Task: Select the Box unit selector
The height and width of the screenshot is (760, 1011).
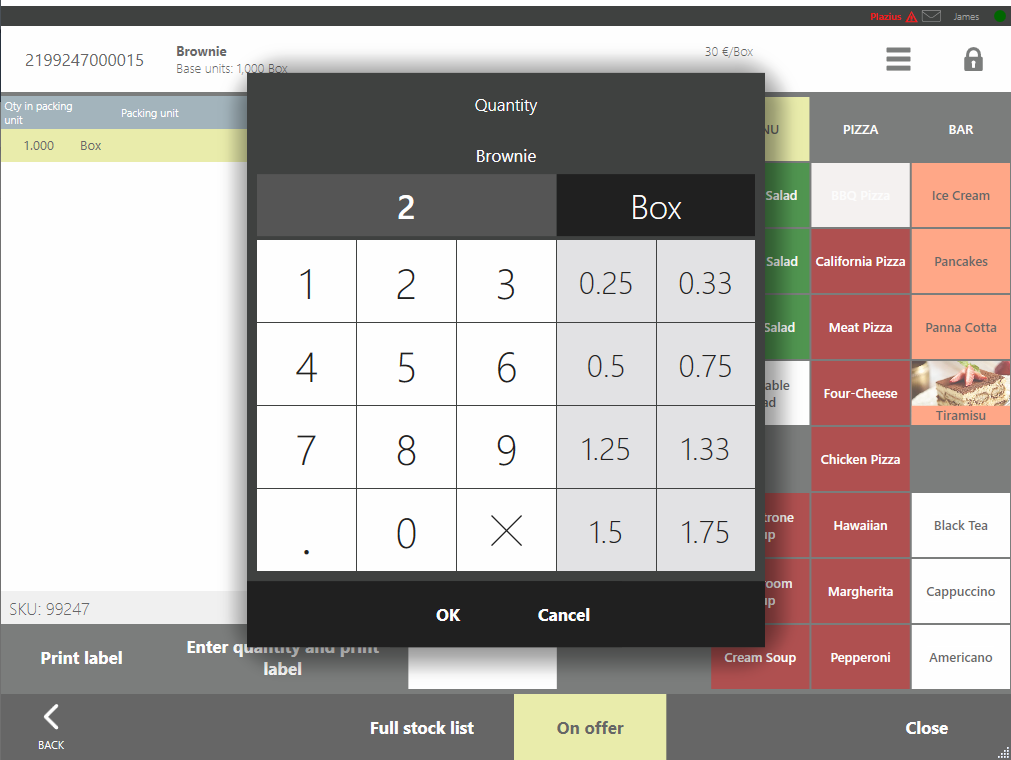Action: (655, 207)
